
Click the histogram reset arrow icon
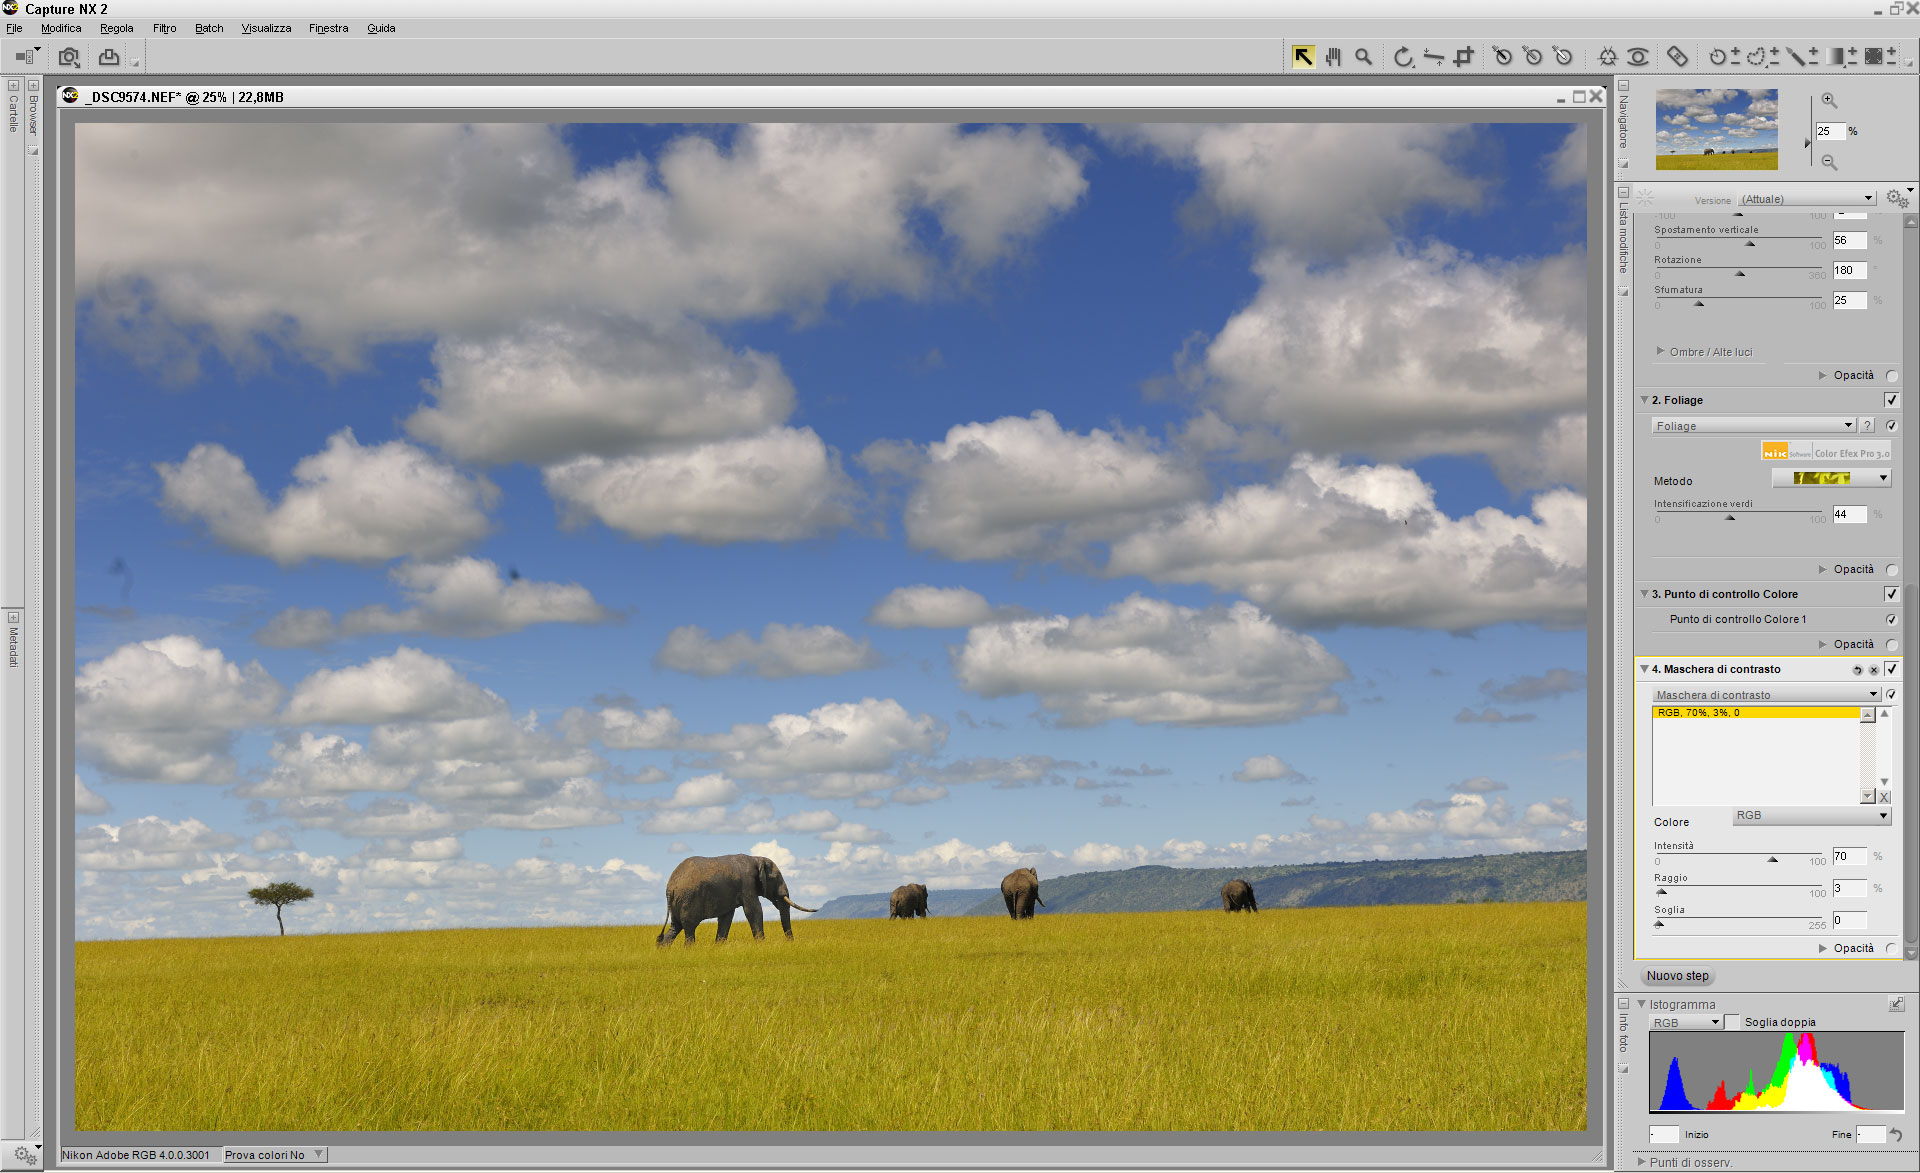1896,1135
